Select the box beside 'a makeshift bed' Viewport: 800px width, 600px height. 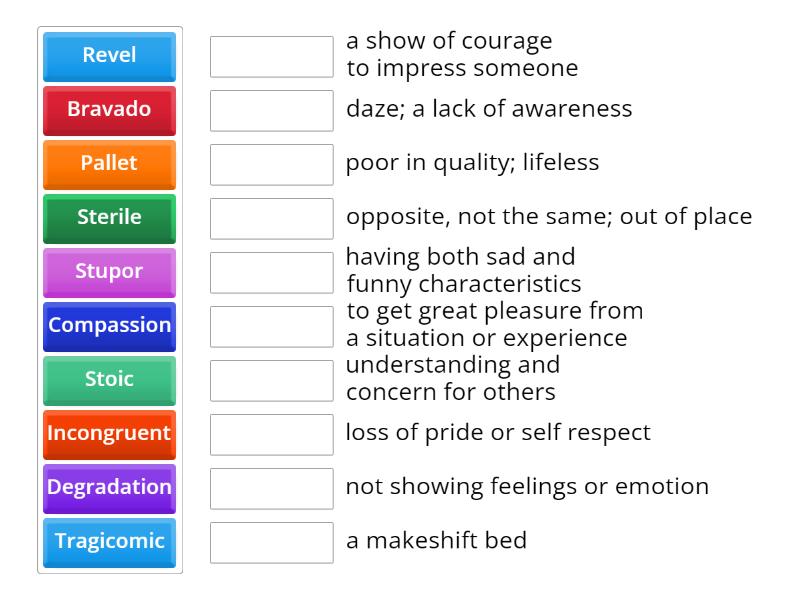[272, 543]
